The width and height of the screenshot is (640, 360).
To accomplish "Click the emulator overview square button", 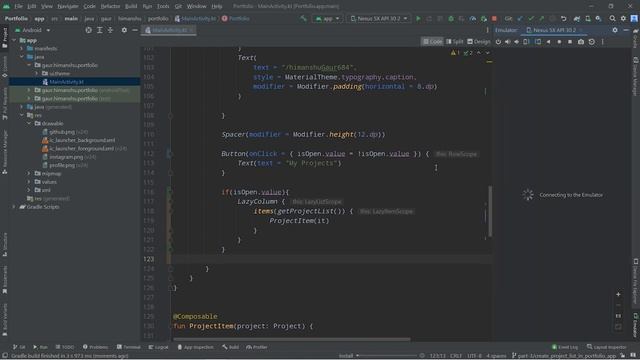I will pyautogui.click(x=570, y=42).
